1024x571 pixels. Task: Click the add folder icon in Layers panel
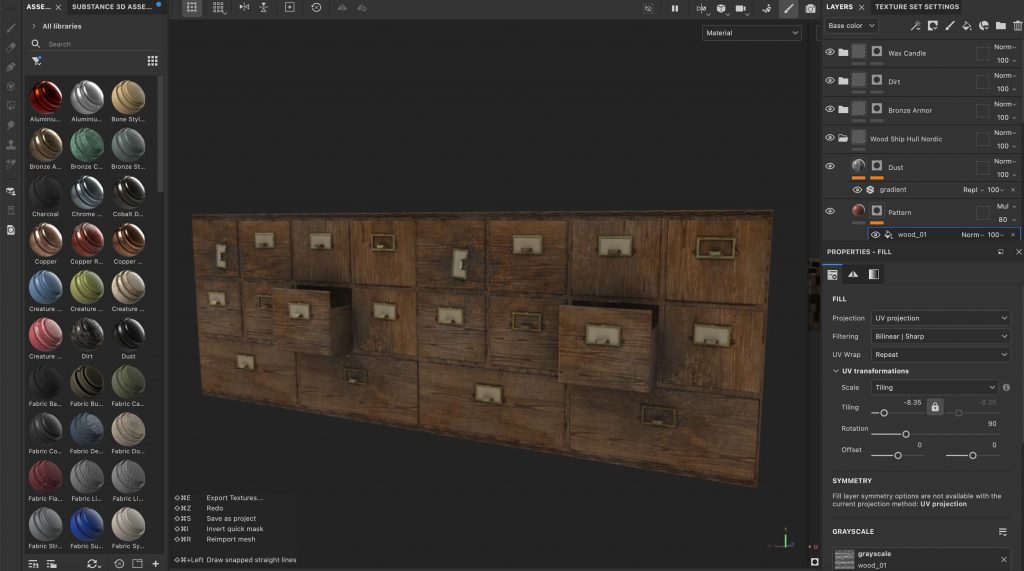click(x=1001, y=26)
